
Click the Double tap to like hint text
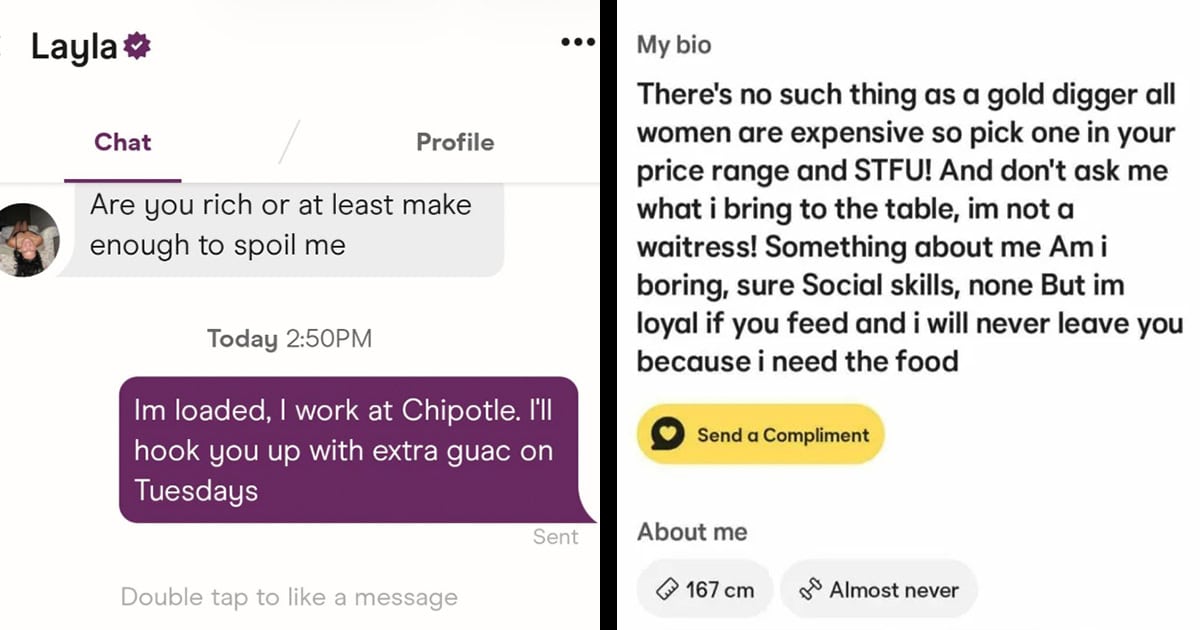[289, 598]
